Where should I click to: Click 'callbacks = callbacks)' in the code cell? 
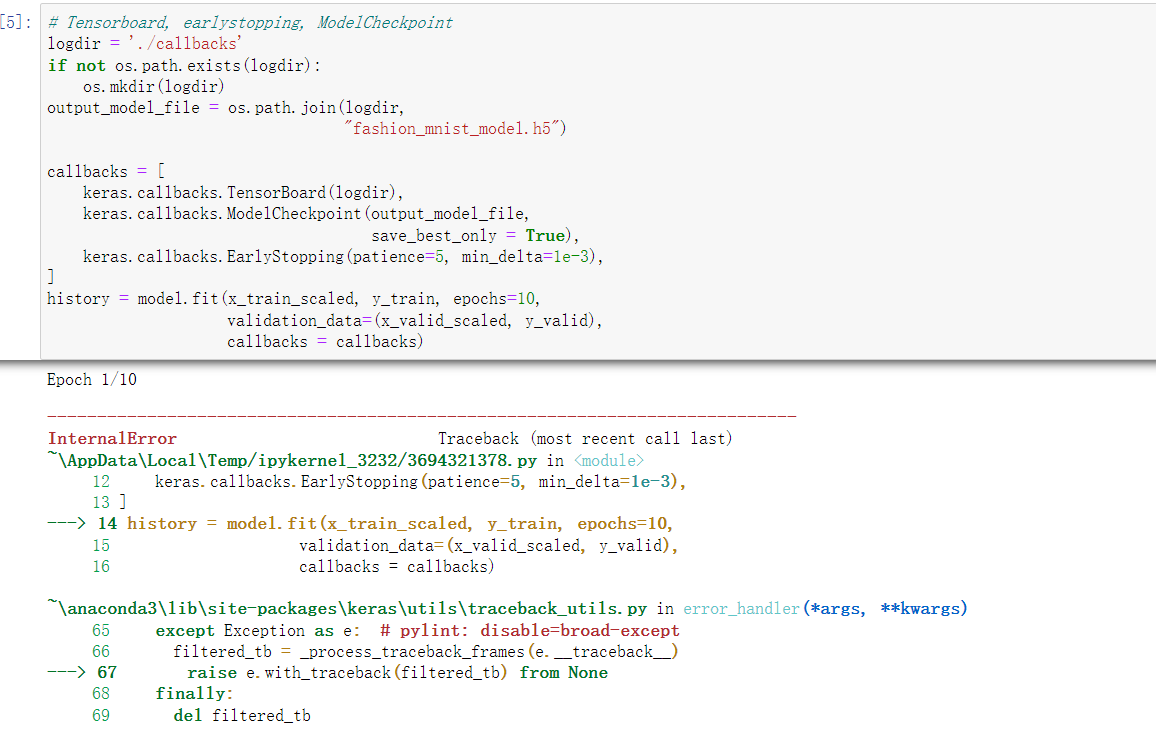pyautogui.click(x=325, y=342)
